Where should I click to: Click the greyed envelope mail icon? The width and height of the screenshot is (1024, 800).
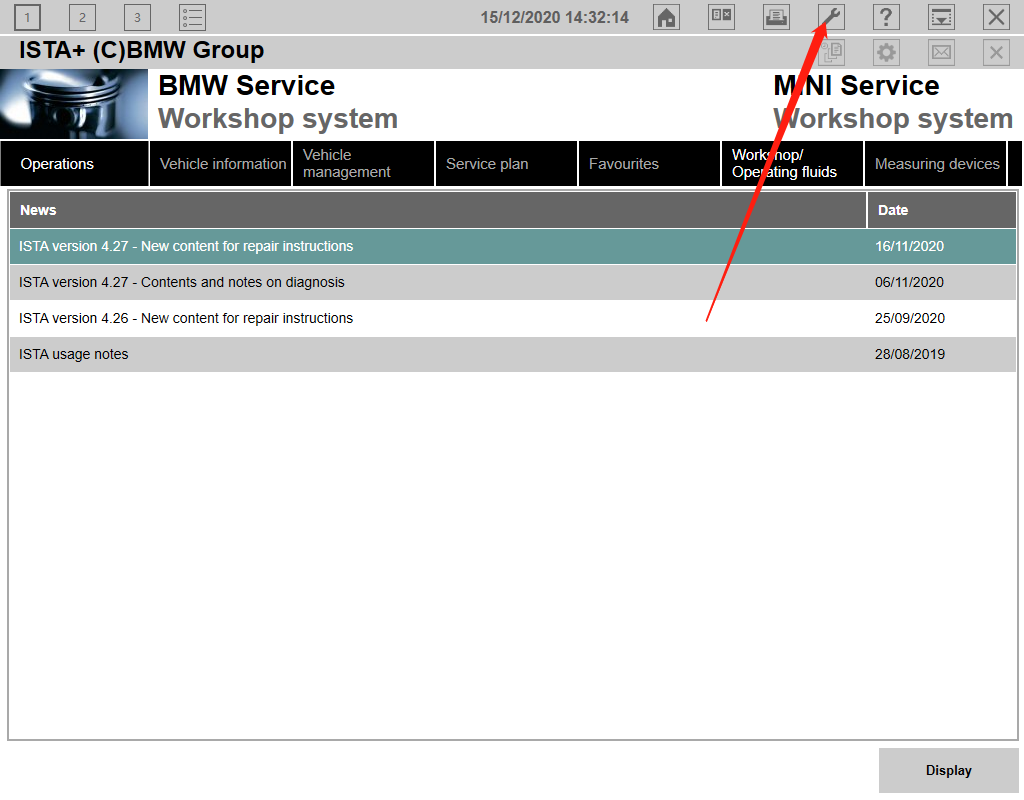[x=941, y=52]
